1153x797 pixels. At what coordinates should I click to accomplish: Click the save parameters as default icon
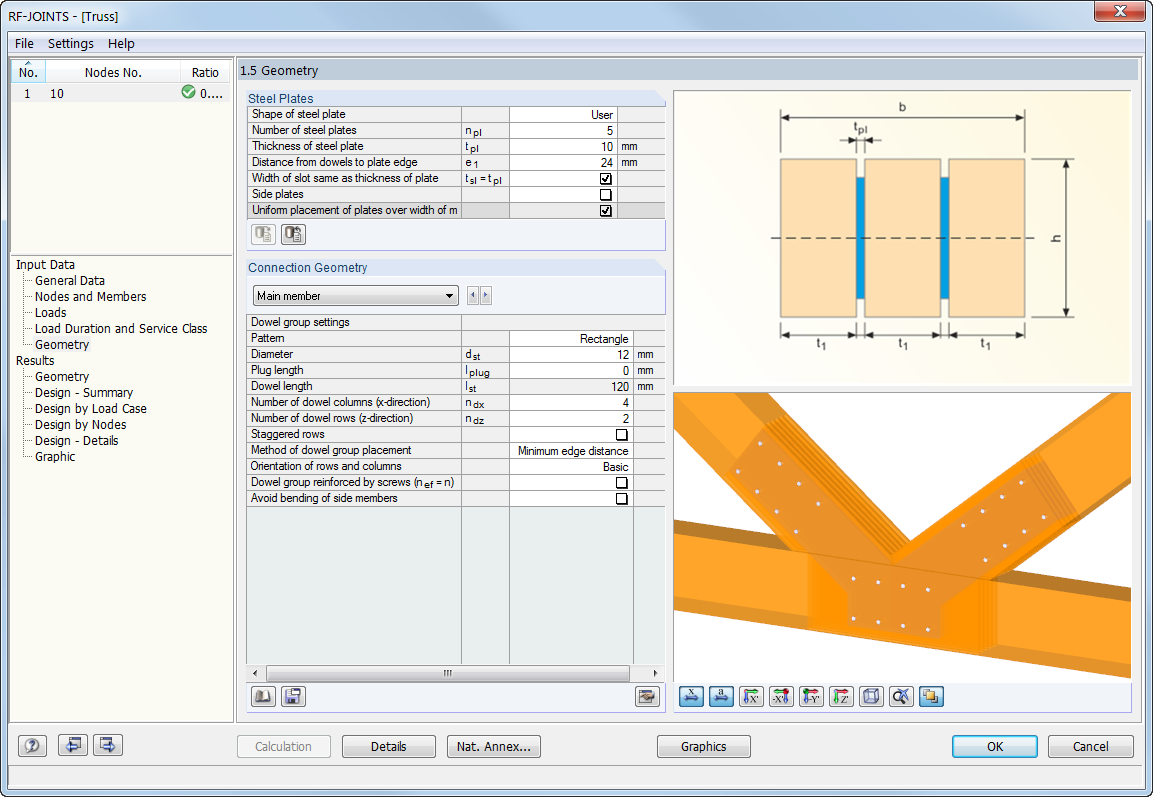(x=292, y=696)
